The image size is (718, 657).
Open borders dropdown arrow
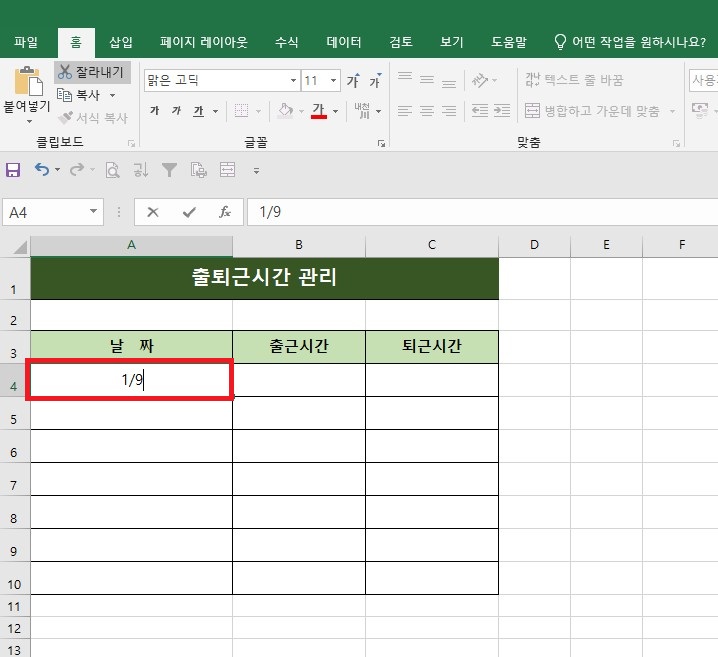pyautogui.click(x=258, y=111)
